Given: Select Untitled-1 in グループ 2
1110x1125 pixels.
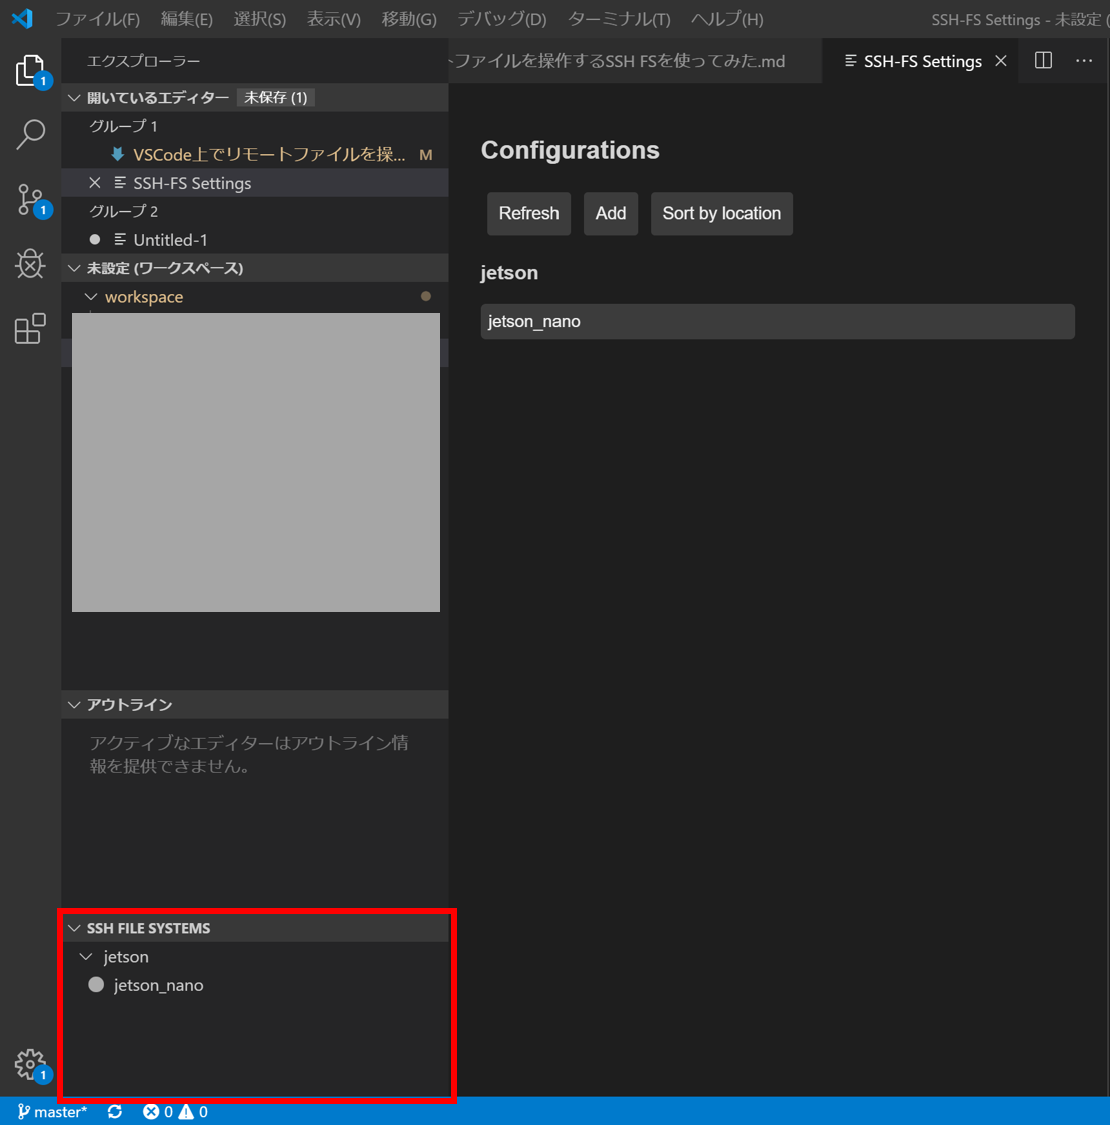Looking at the screenshot, I should [x=255, y=240].
